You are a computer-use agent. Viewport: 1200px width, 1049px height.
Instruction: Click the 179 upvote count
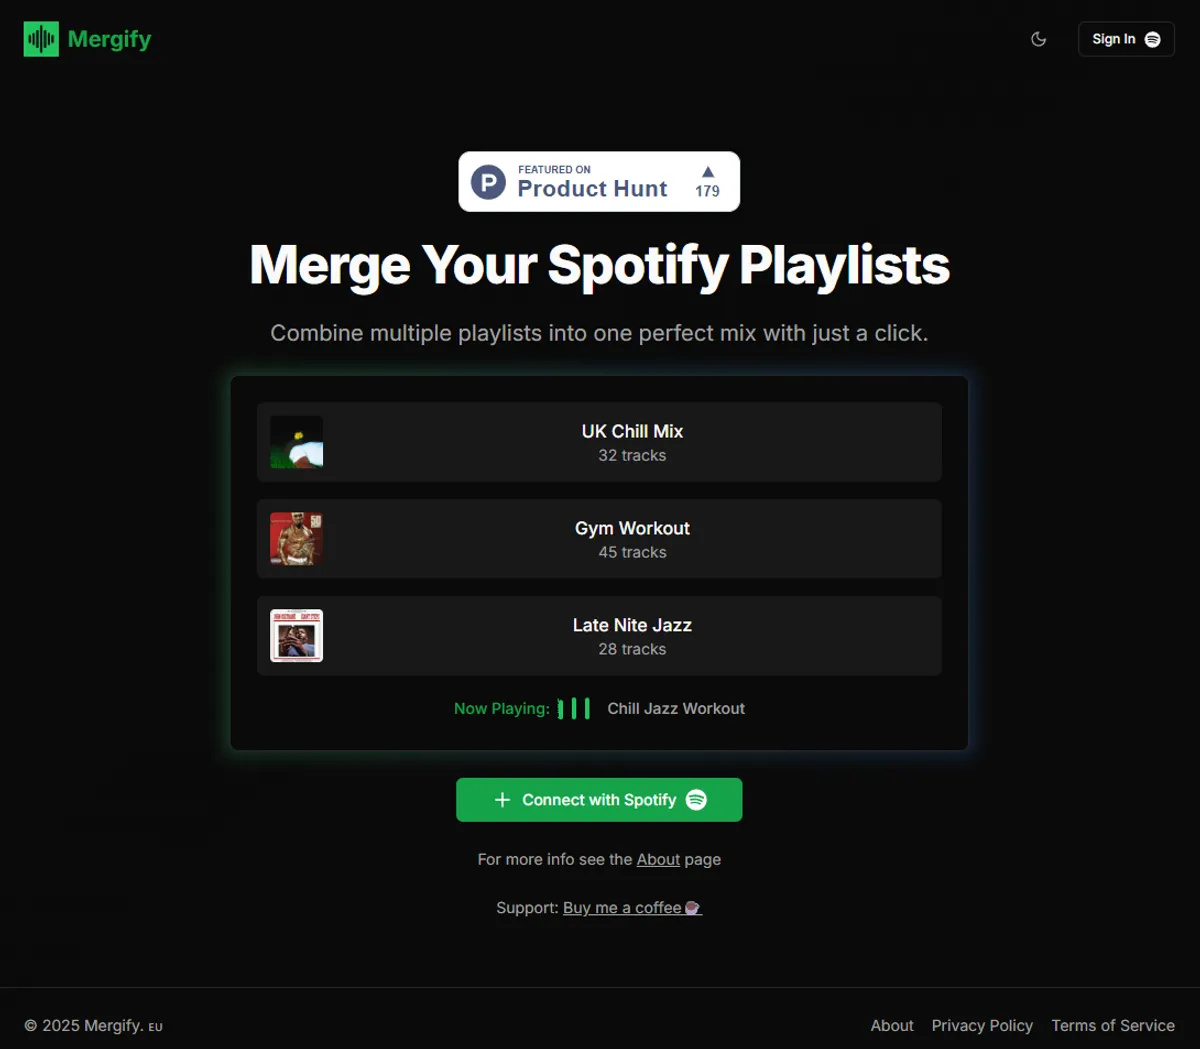(x=708, y=191)
